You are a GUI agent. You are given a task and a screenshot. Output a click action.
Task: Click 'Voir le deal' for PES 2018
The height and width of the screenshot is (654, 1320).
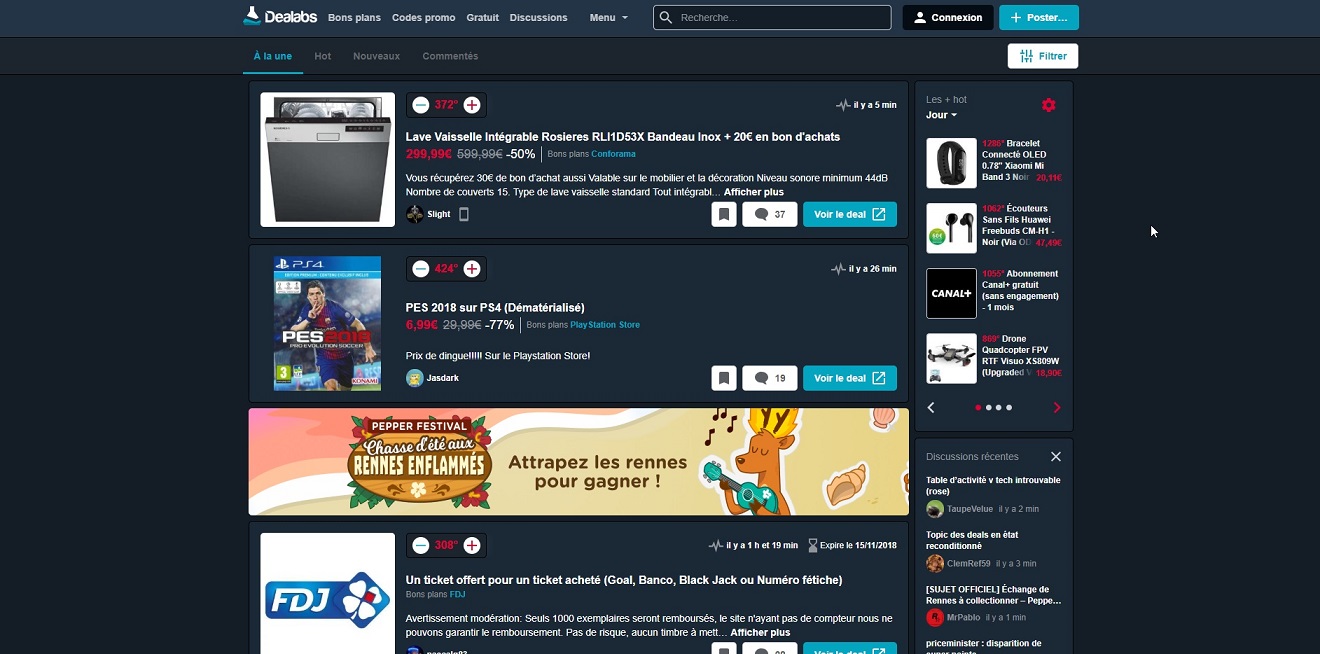pos(850,378)
